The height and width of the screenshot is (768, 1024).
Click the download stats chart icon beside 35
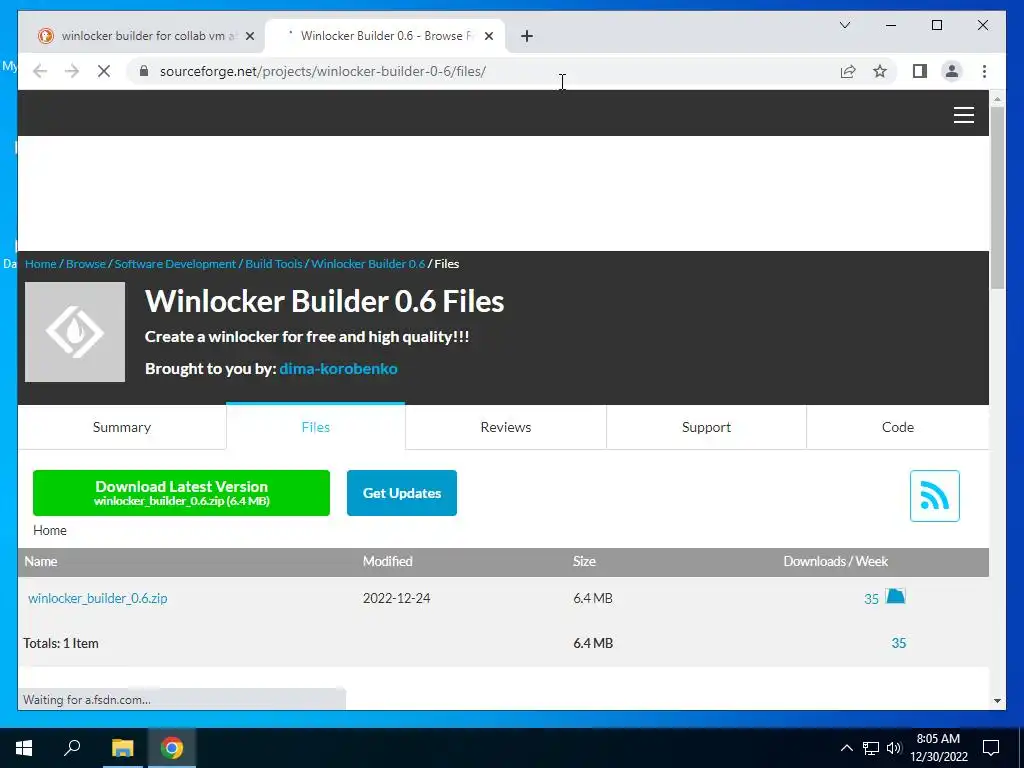click(x=895, y=596)
